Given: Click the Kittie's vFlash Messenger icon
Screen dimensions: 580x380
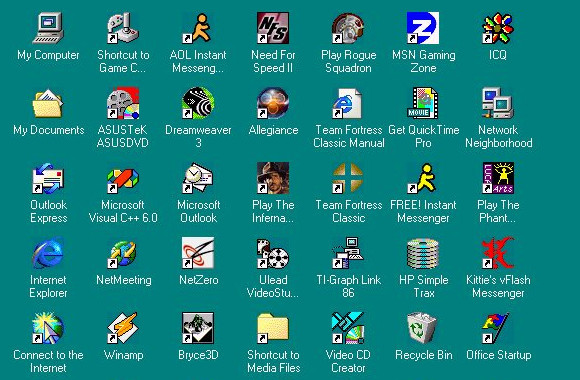Looking at the screenshot, I should click(498, 253).
